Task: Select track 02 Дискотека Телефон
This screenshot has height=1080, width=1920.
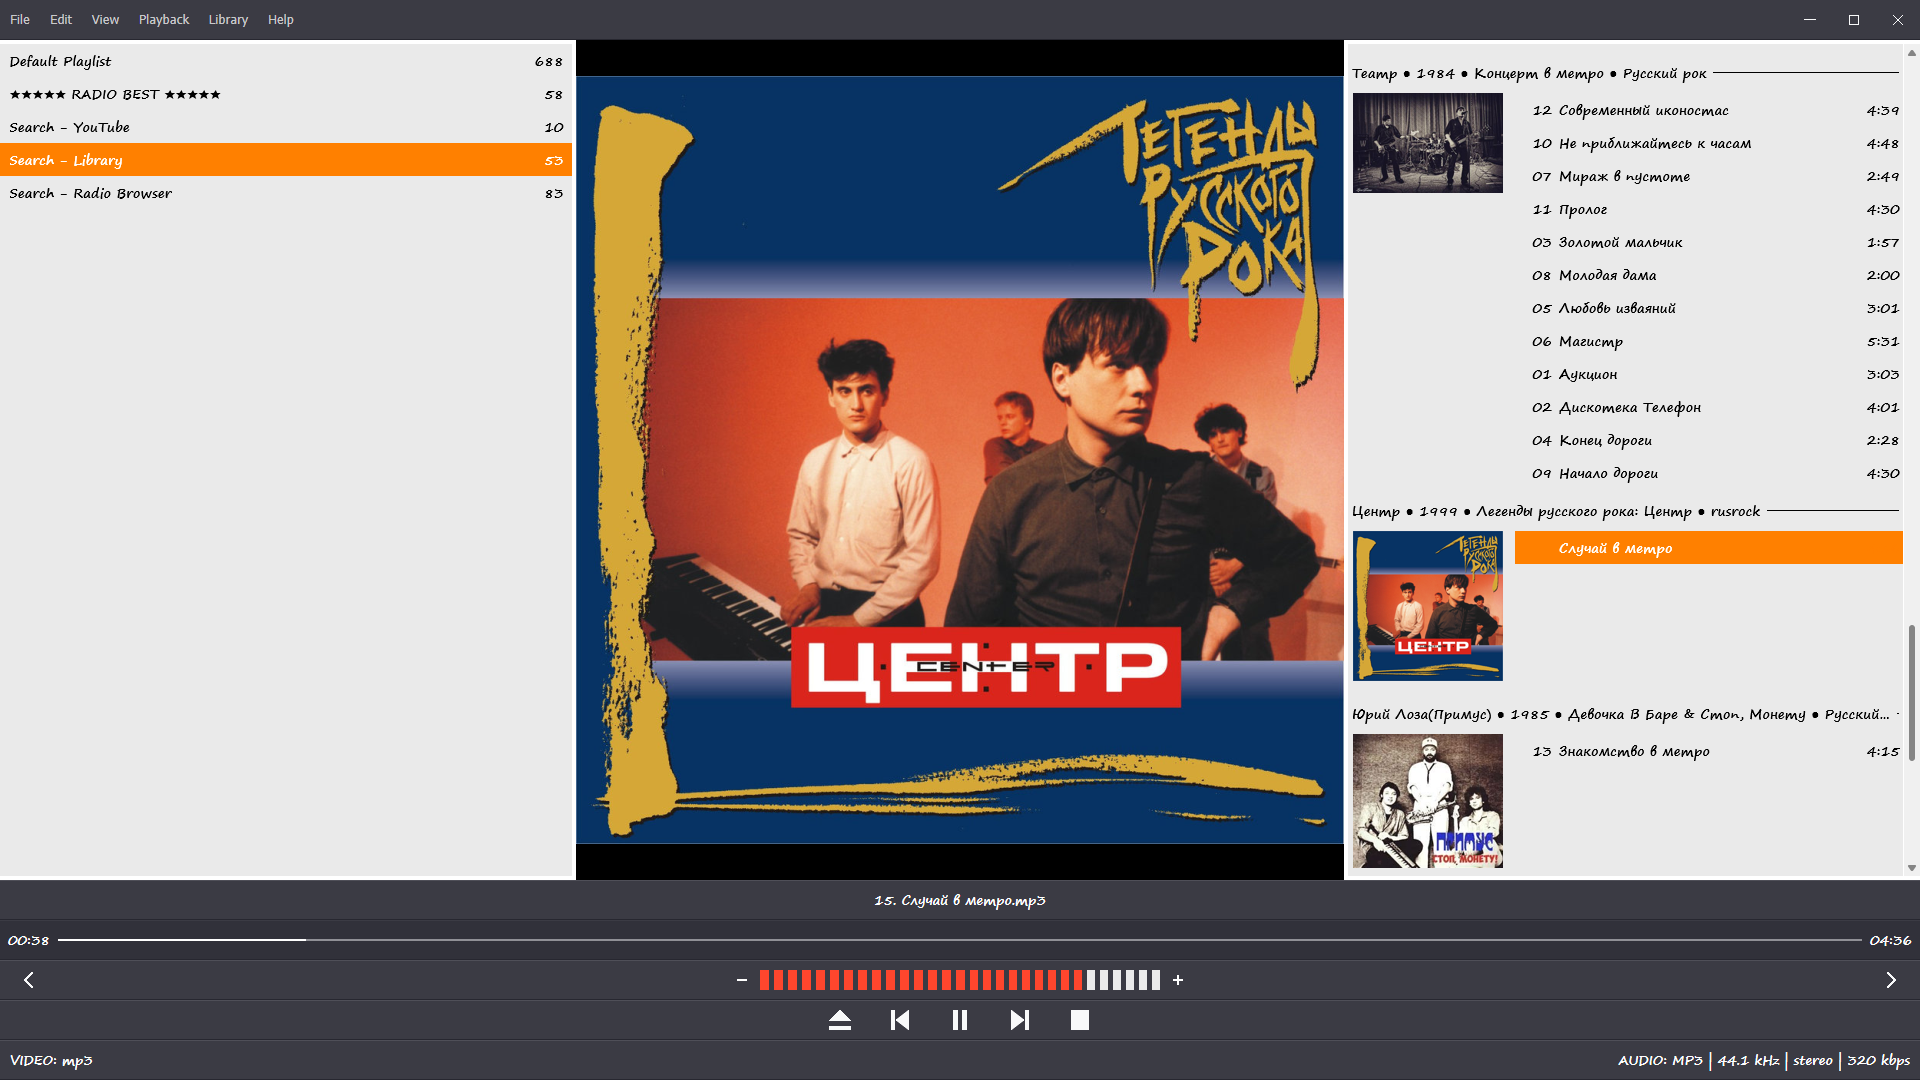Action: click(x=1709, y=407)
